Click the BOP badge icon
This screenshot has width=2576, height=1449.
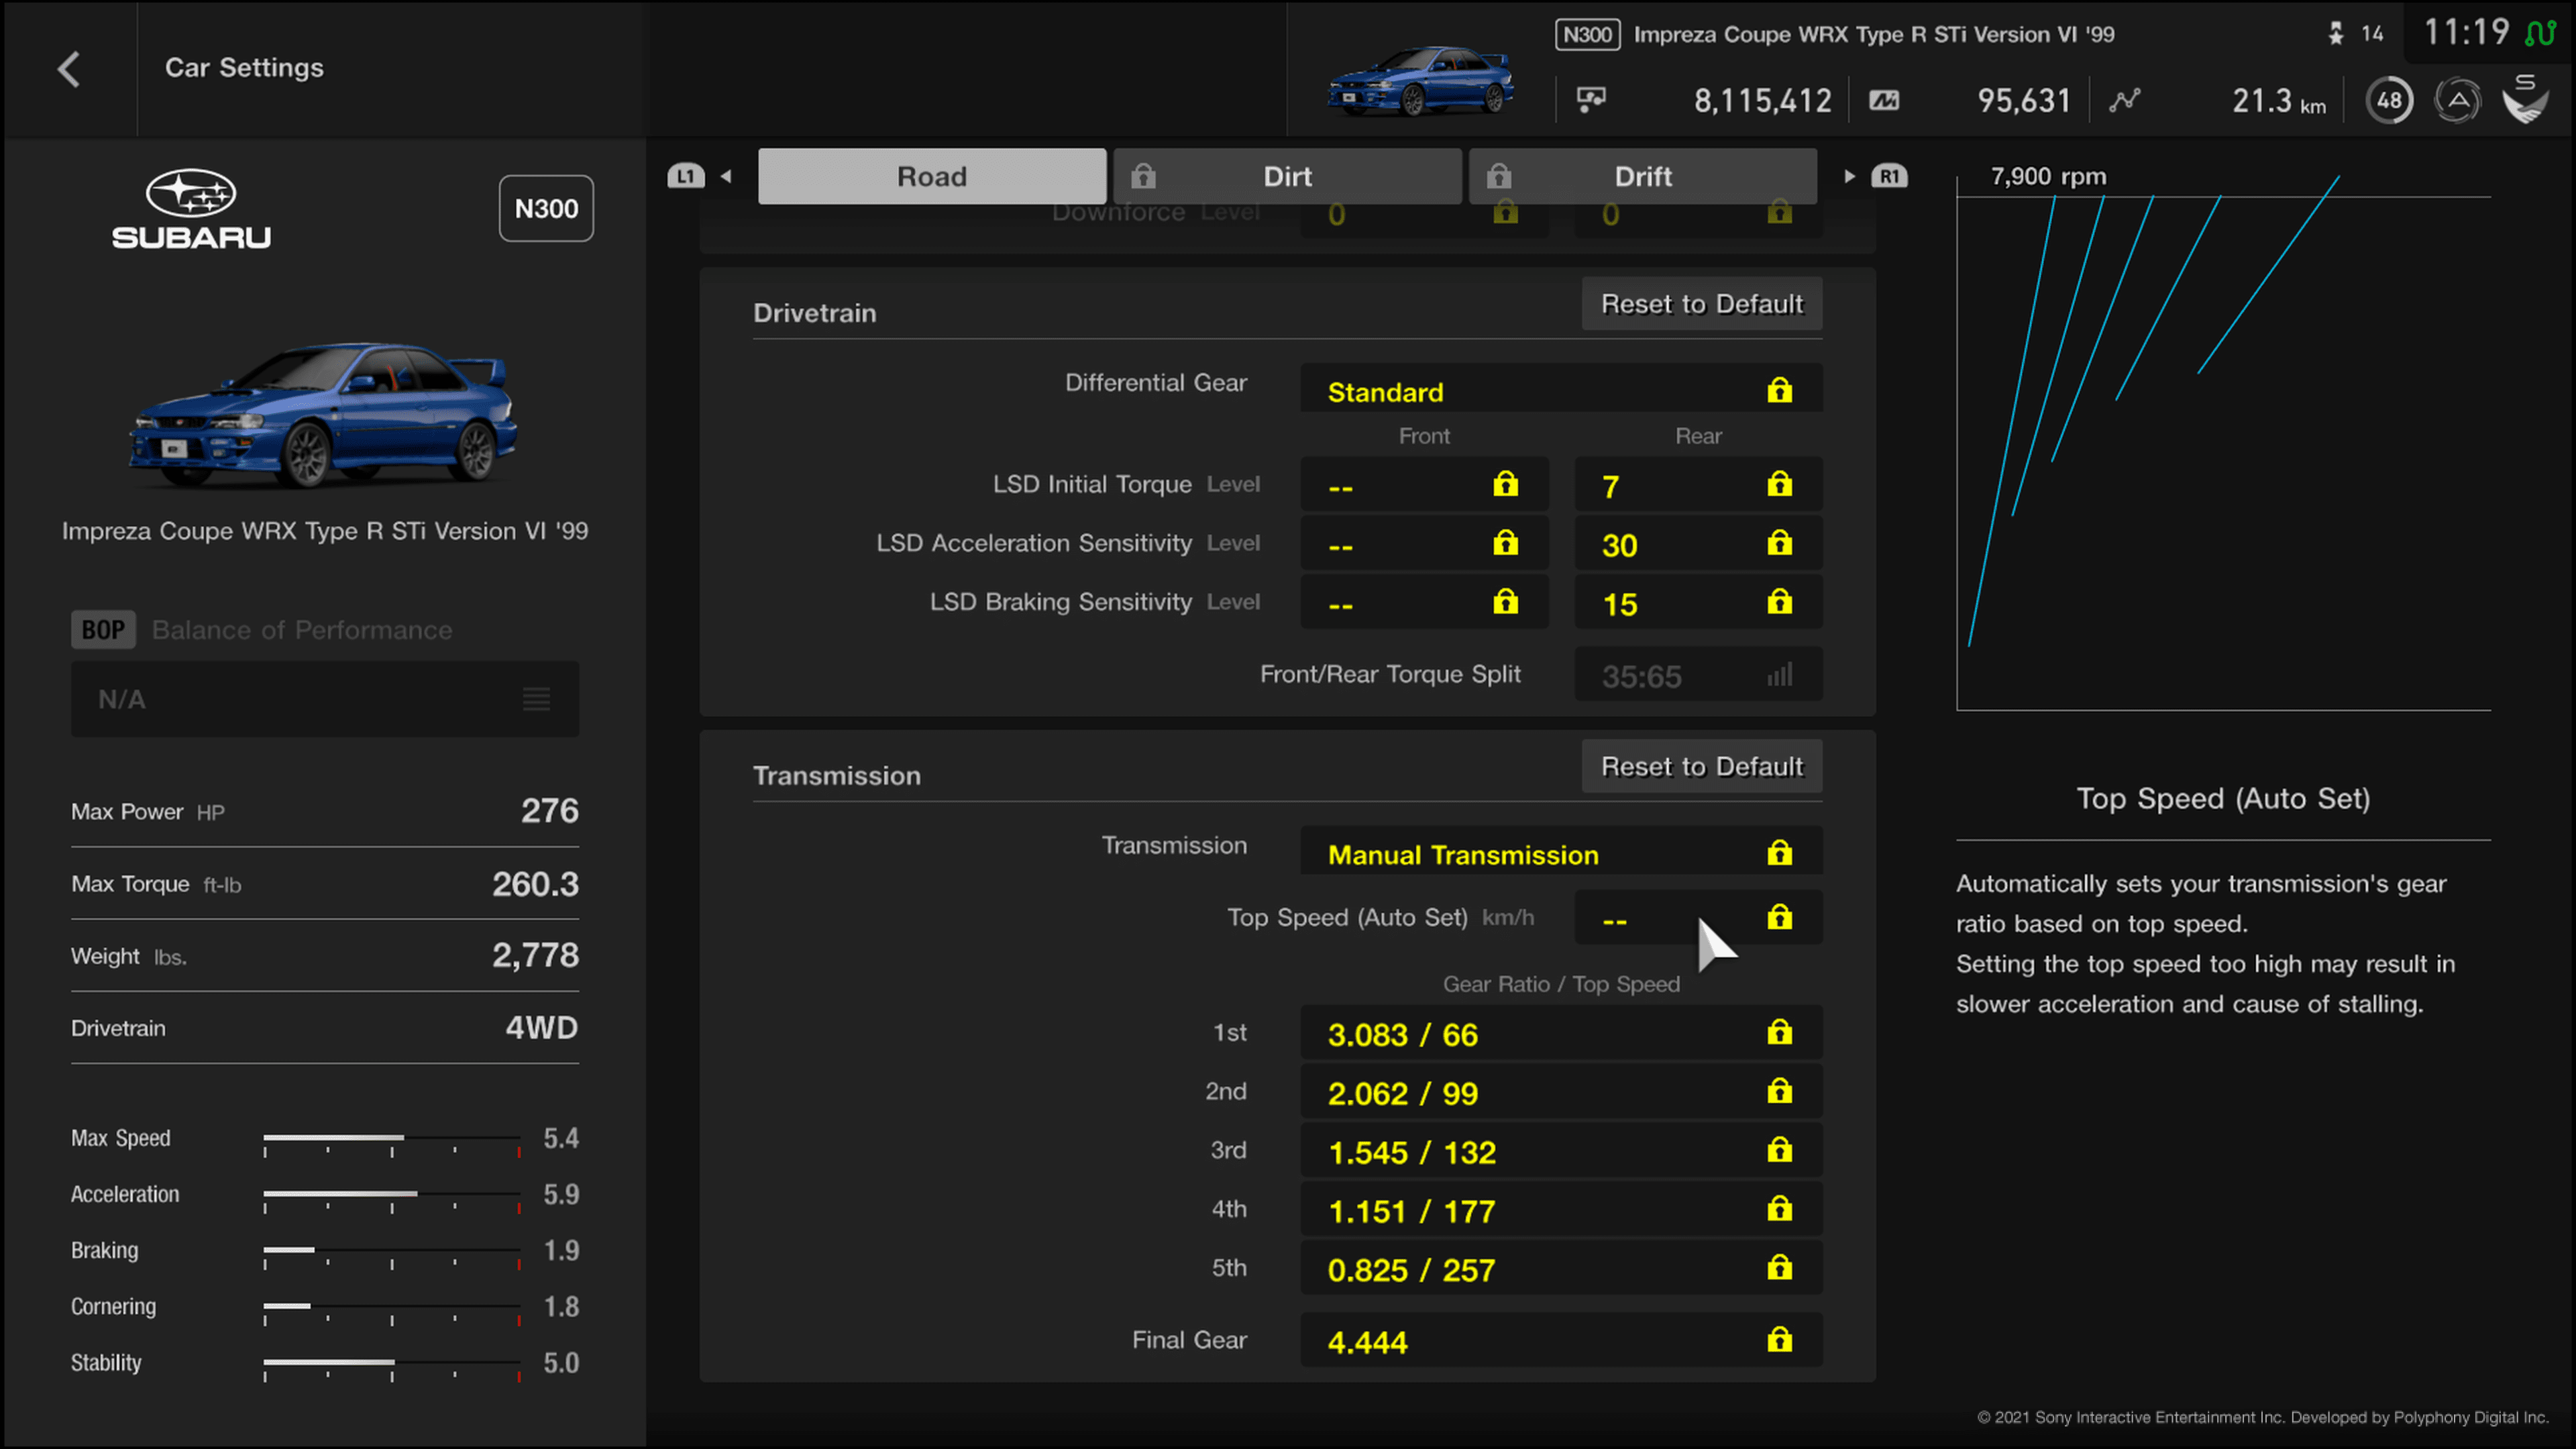103,630
